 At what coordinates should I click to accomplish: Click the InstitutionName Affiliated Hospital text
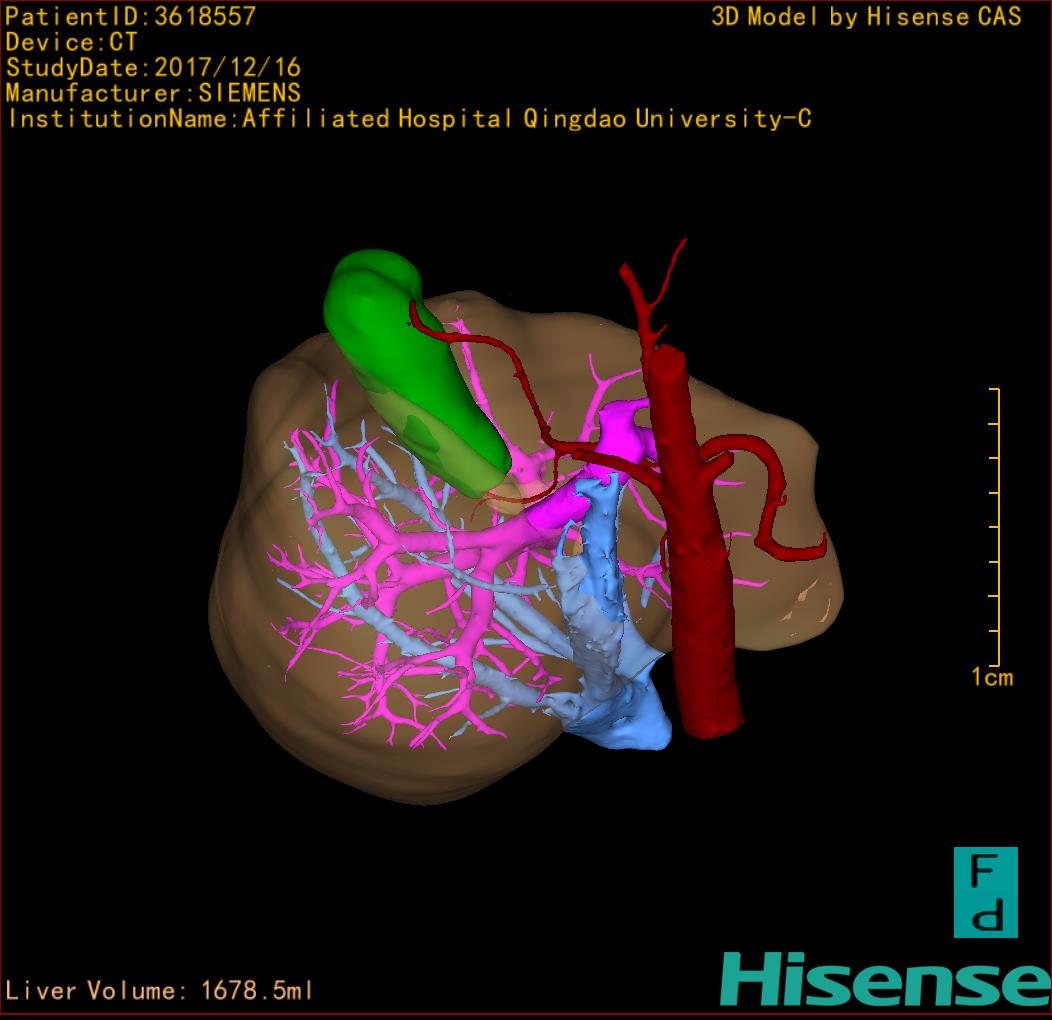[x=409, y=119]
